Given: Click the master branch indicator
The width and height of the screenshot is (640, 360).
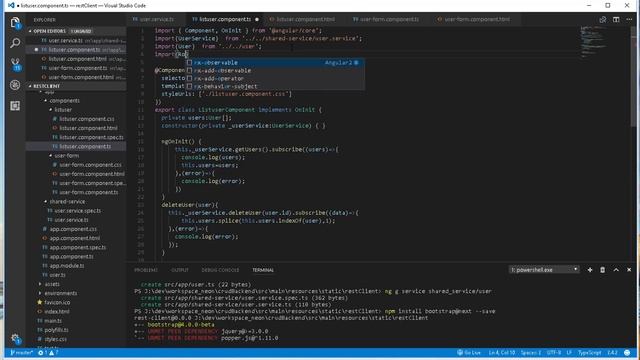Looking at the screenshot, I should pyautogui.click(x=22, y=353).
